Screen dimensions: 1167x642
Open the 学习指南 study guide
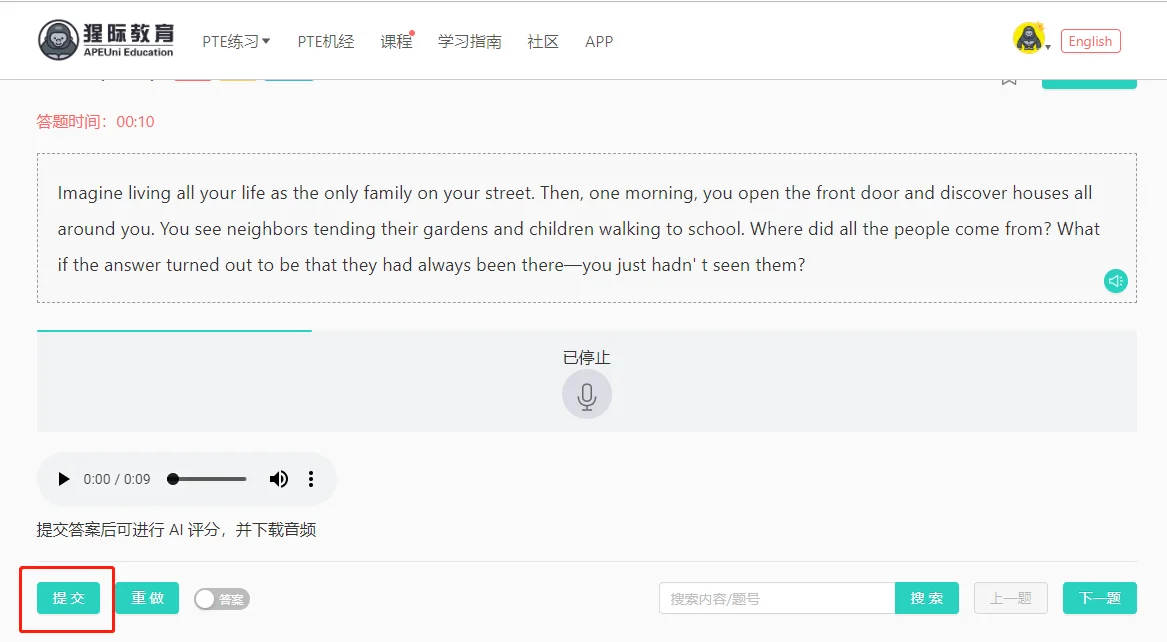470,41
